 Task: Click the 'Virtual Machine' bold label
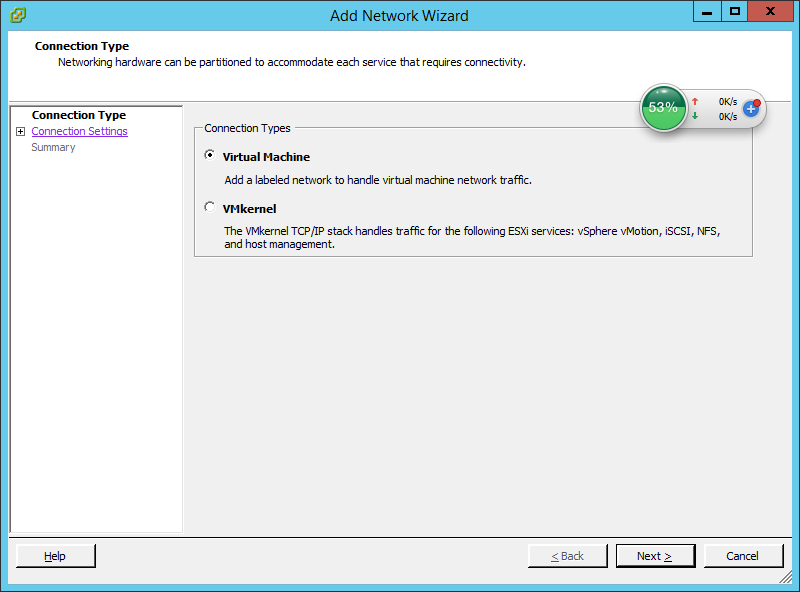tap(266, 157)
